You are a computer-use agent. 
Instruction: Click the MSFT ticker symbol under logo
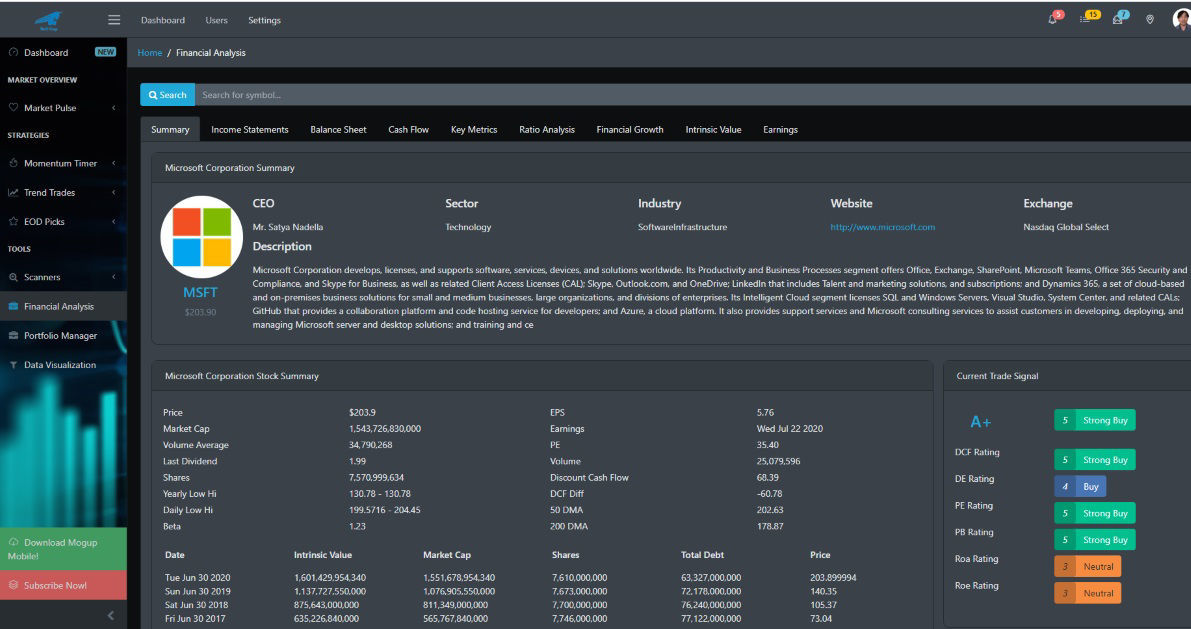click(201, 293)
